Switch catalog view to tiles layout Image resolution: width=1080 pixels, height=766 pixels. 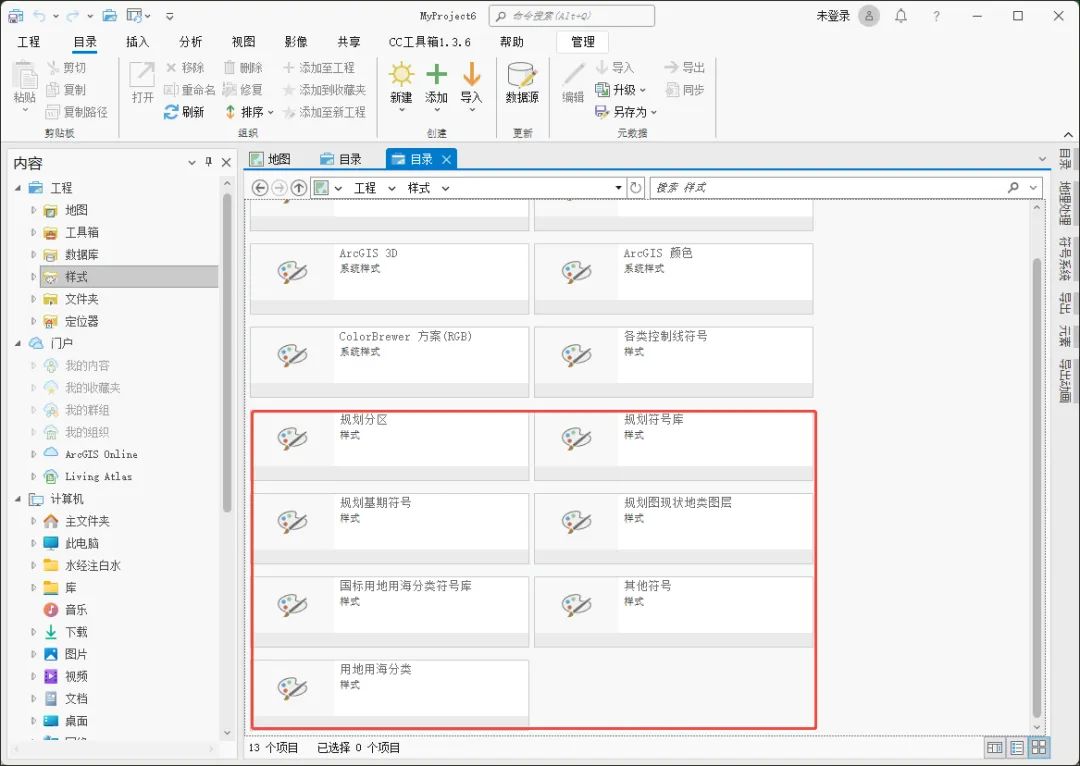pyautogui.click(x=1039, y=747)
